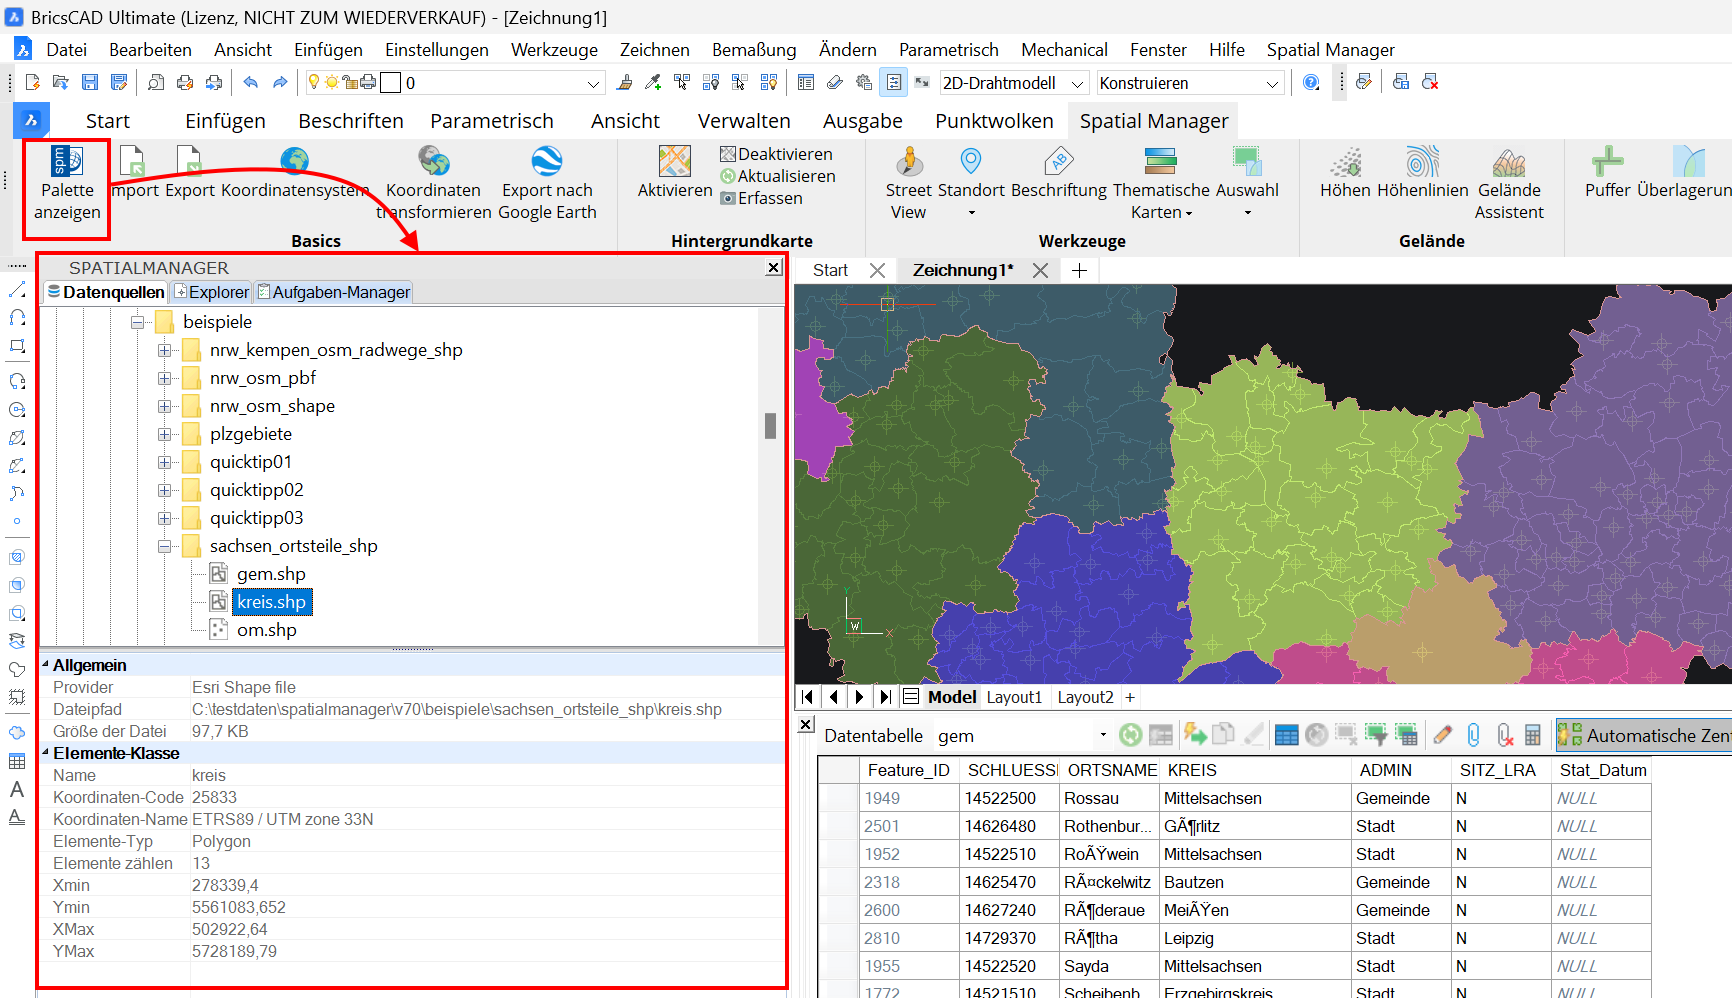Open the Koordinaten transformieren tool

[x=433, y=180]
